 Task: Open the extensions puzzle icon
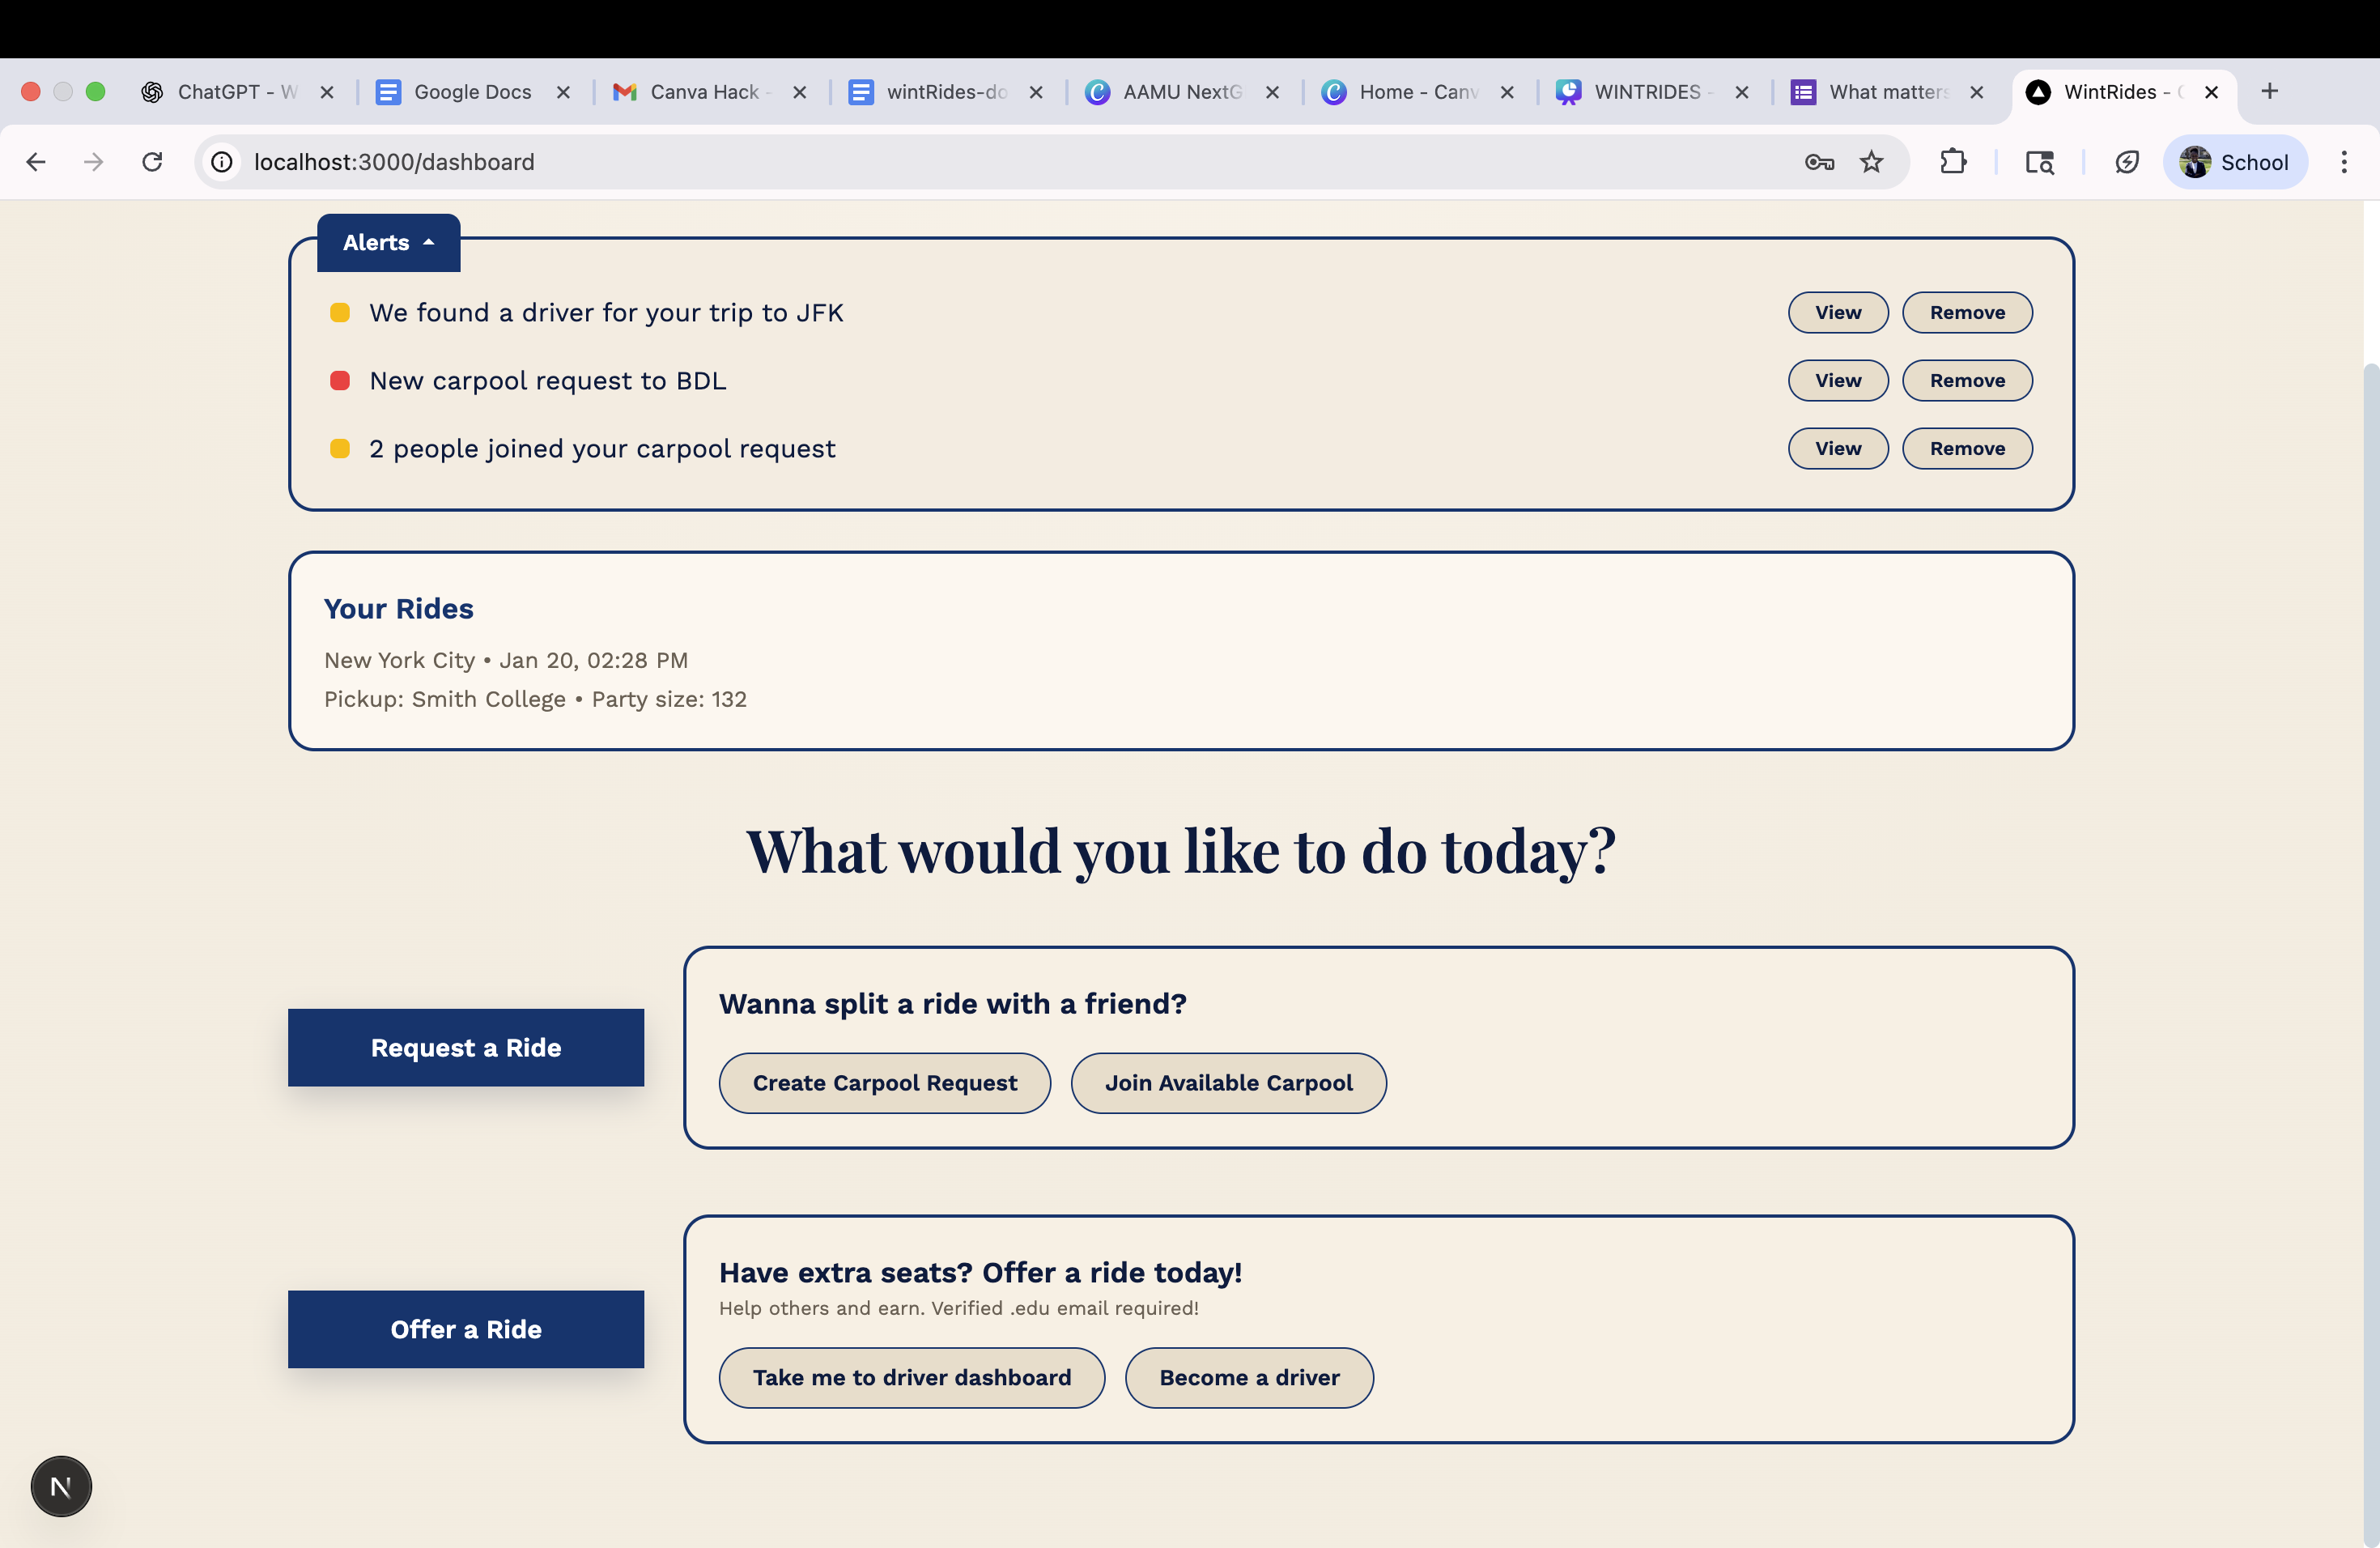pos(1953,162)
